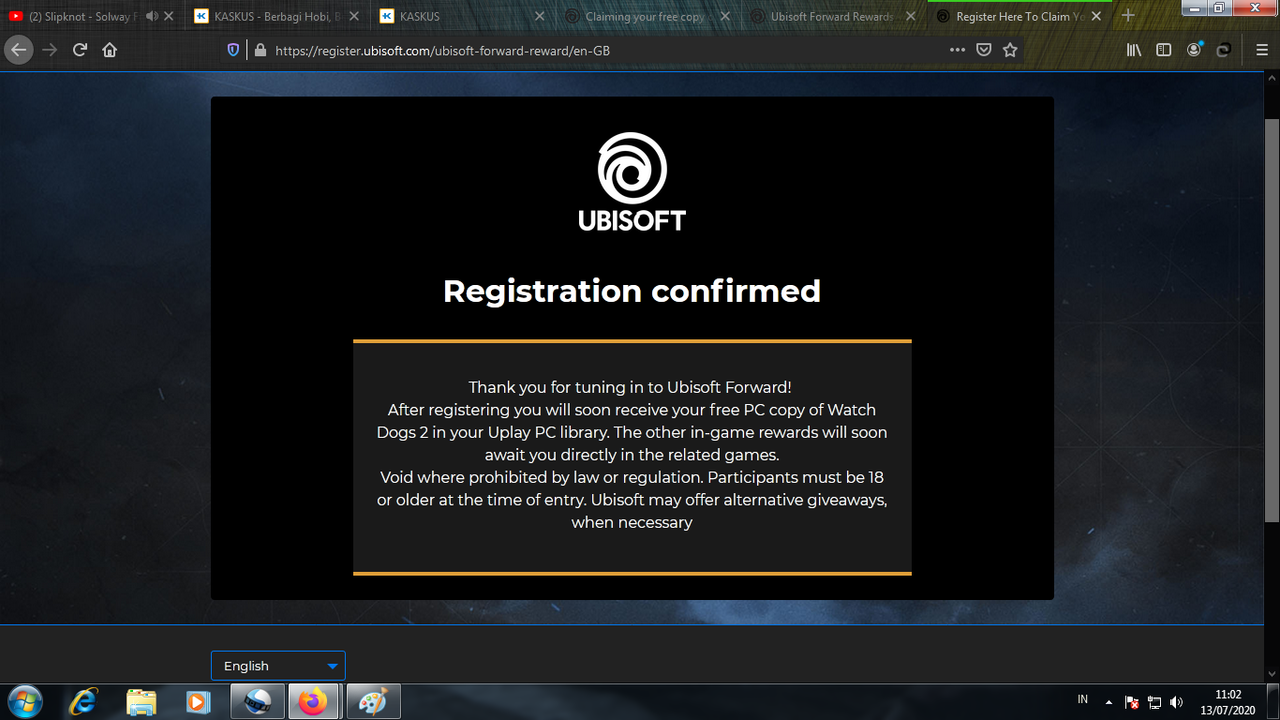Open the volume speaker tray icon
1280x720 pixels.
coord(1176,702)
